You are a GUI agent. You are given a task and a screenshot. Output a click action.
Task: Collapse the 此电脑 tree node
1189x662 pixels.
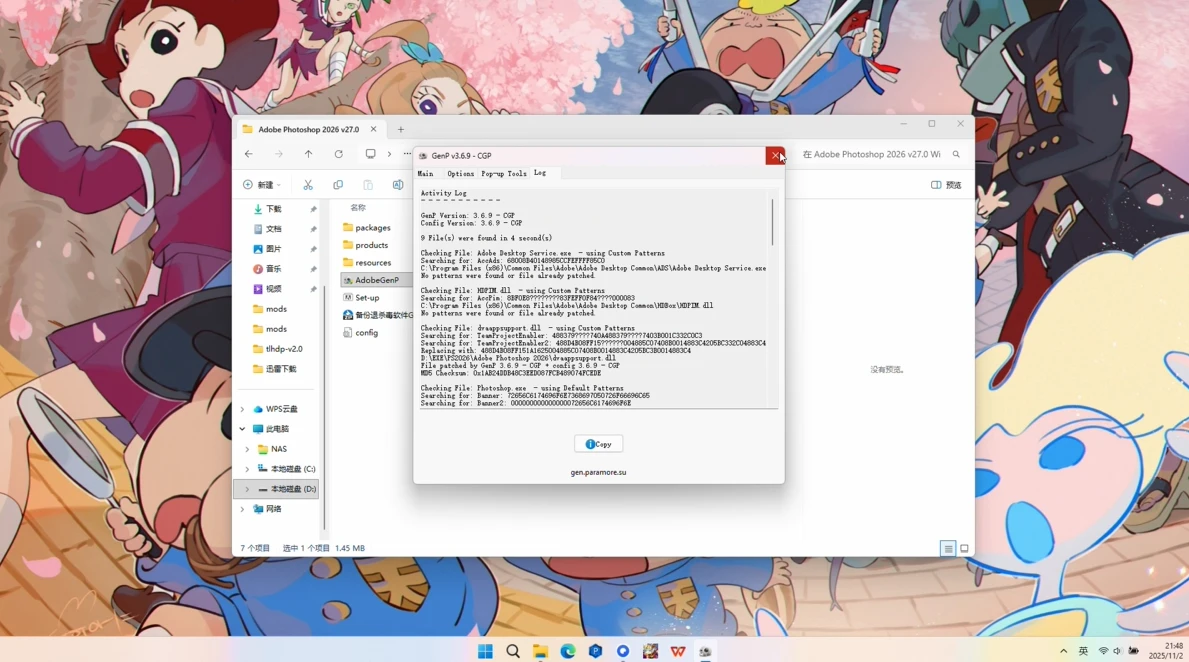241,428
